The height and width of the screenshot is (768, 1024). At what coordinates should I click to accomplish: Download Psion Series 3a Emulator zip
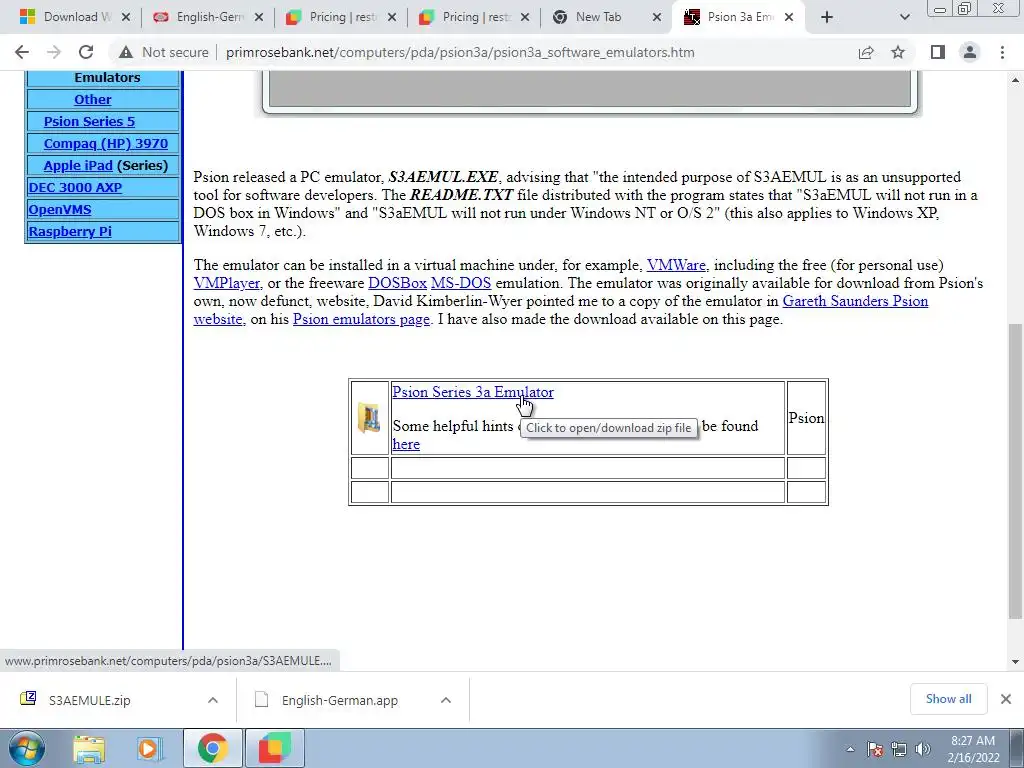tap(473, 392)
